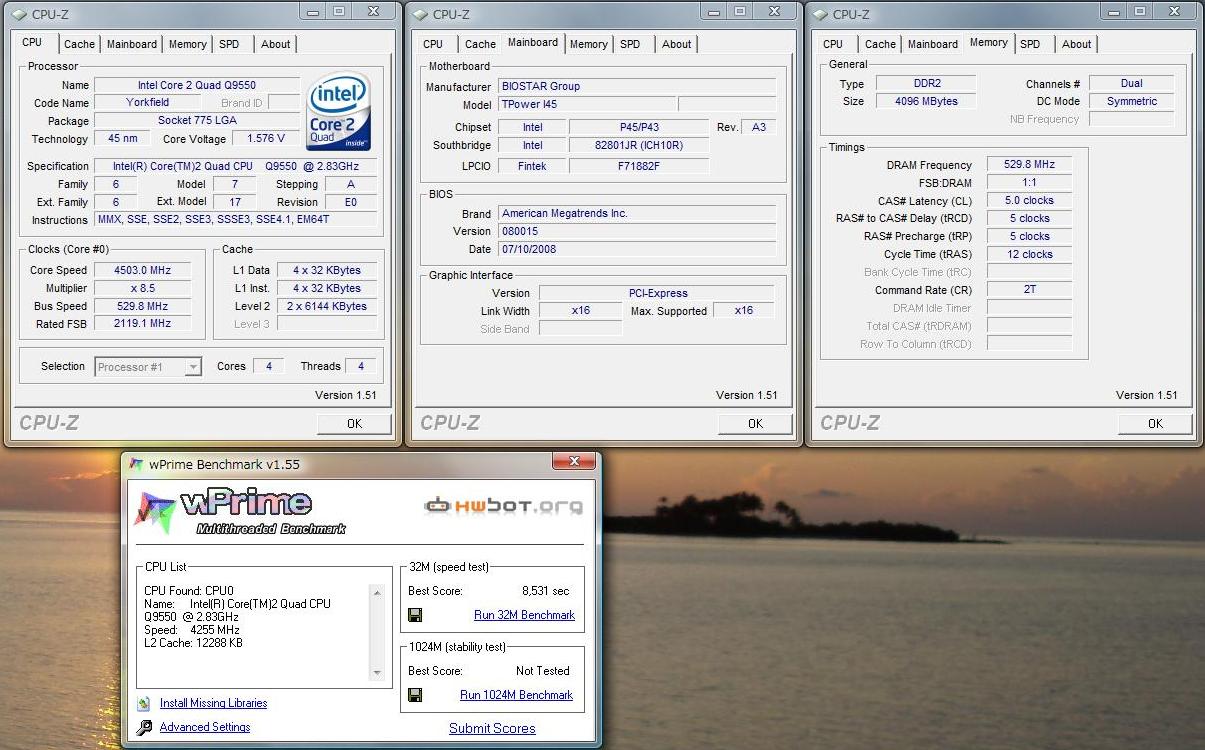Screen dimensions: 1205x750
Task: Click the Graphic Interface Version PCI-Express
Action: (x=657, y=294)
